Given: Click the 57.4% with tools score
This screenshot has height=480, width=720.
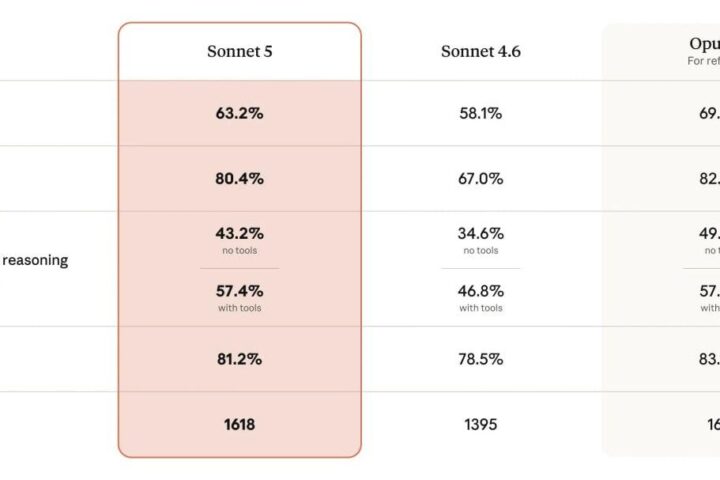Looking at the screenshot, I should click(x=240, y=291).
